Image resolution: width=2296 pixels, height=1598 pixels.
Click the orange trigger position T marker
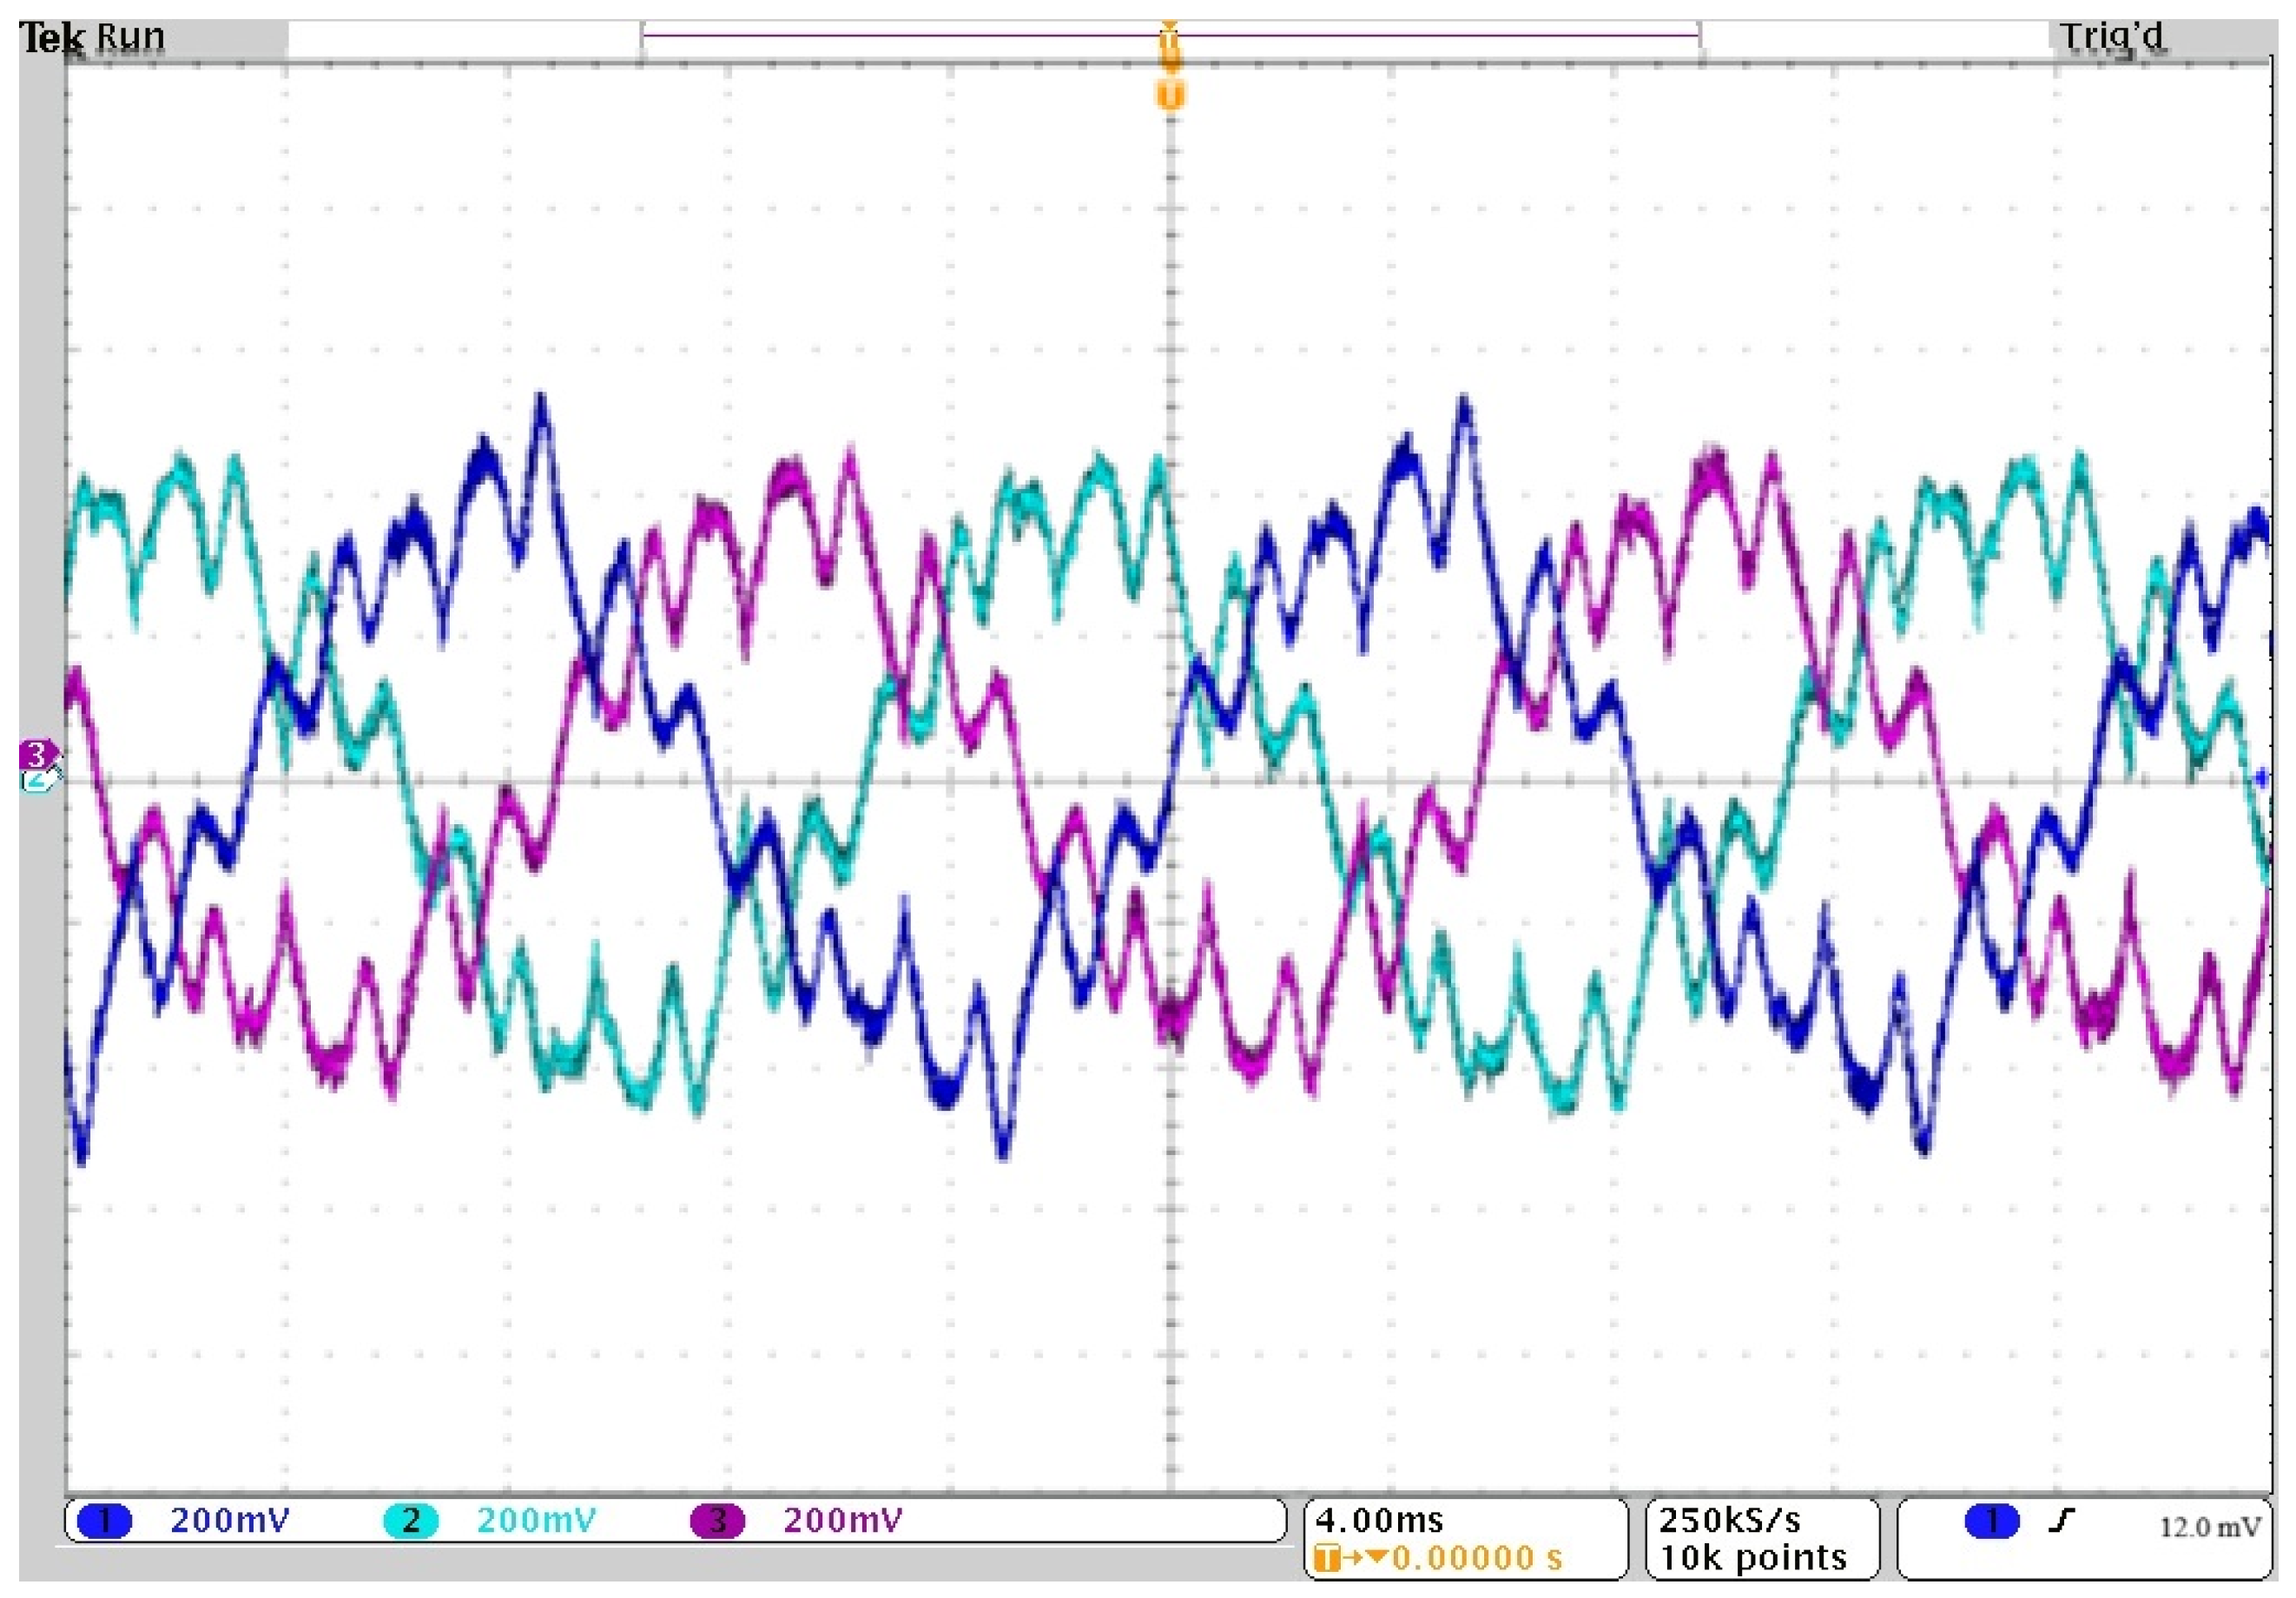coord(1170,95)
